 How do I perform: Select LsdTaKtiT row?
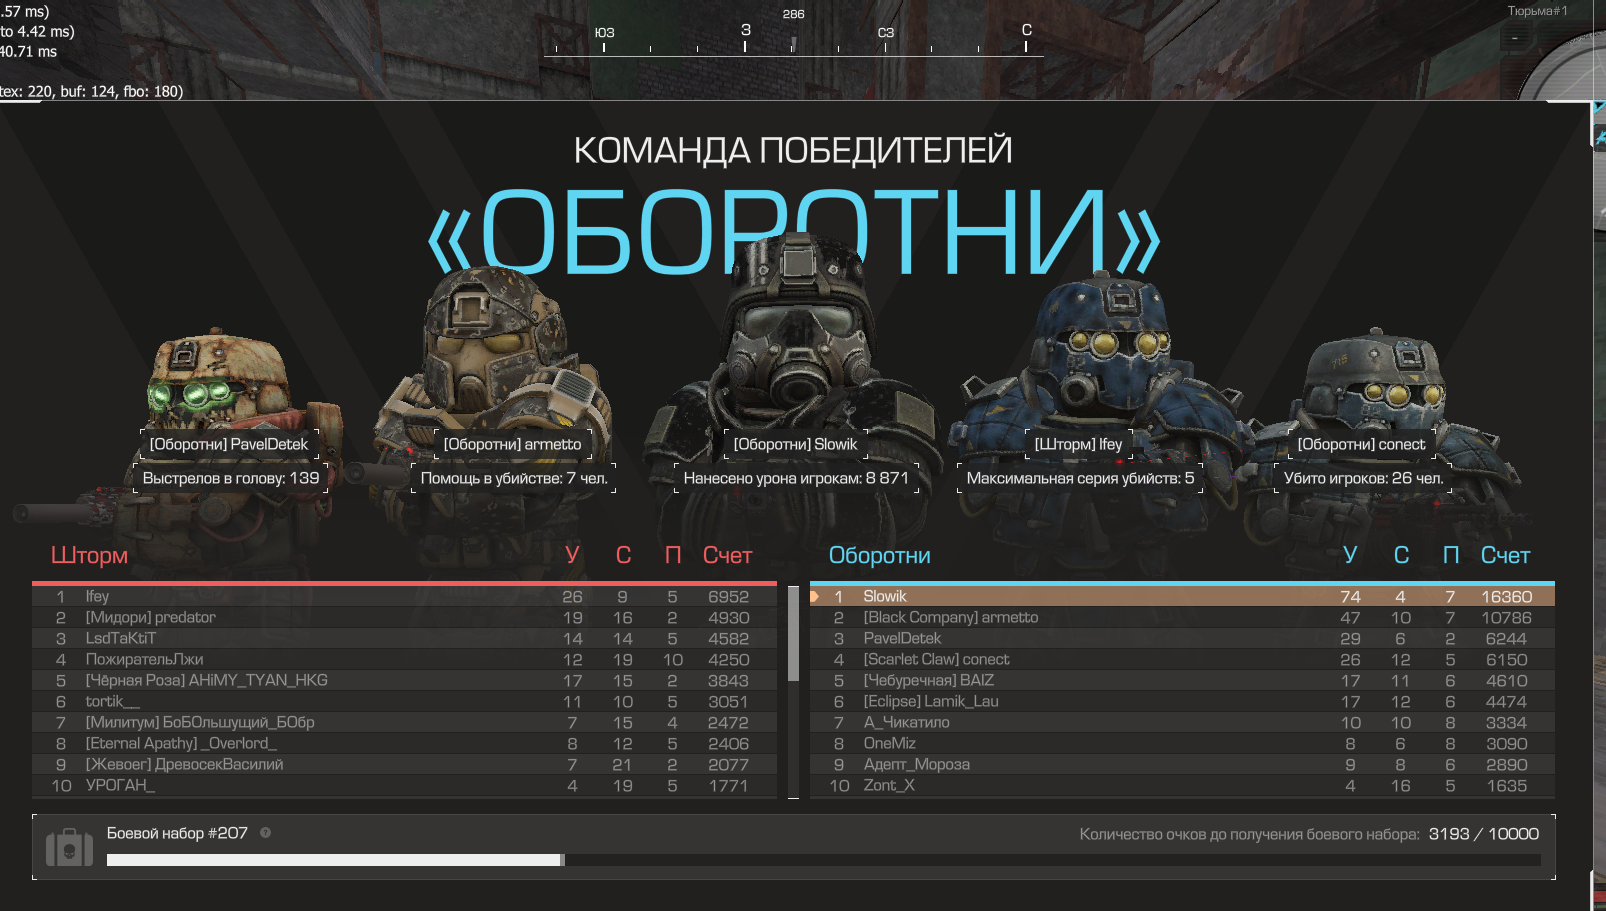coord(404,638)
